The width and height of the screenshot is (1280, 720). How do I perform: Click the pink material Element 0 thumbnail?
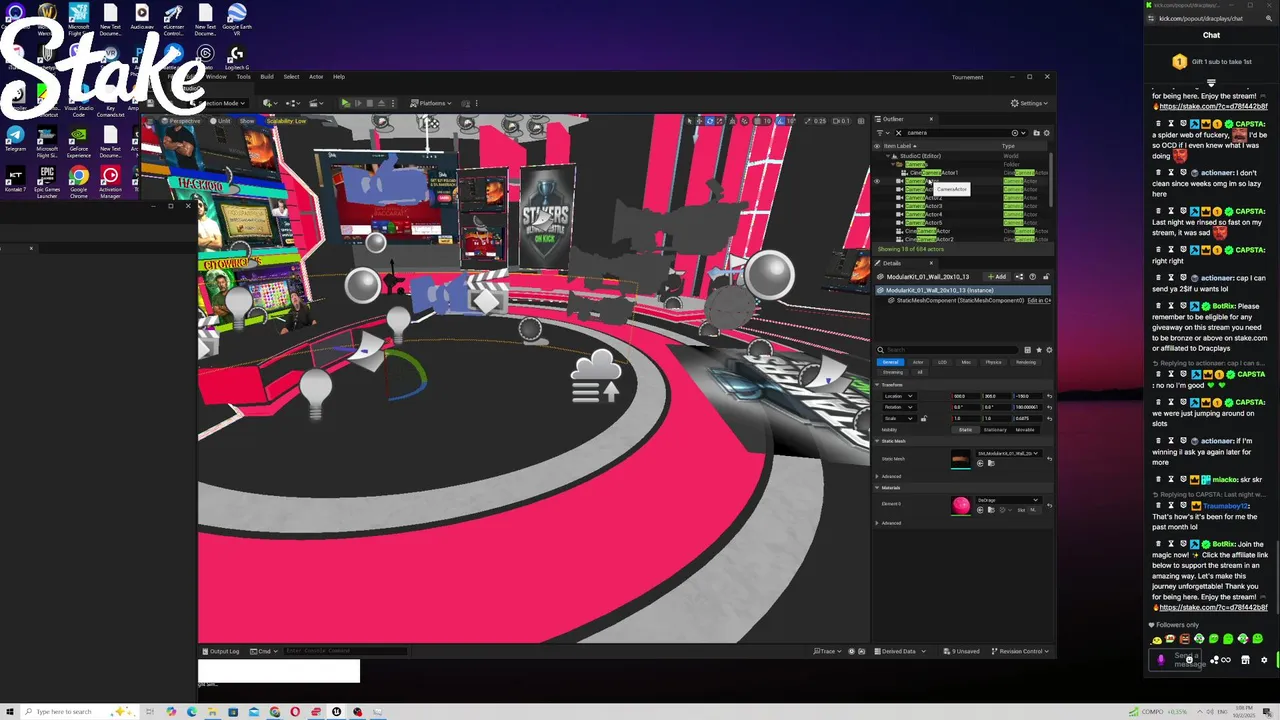(x=961, y=505)
